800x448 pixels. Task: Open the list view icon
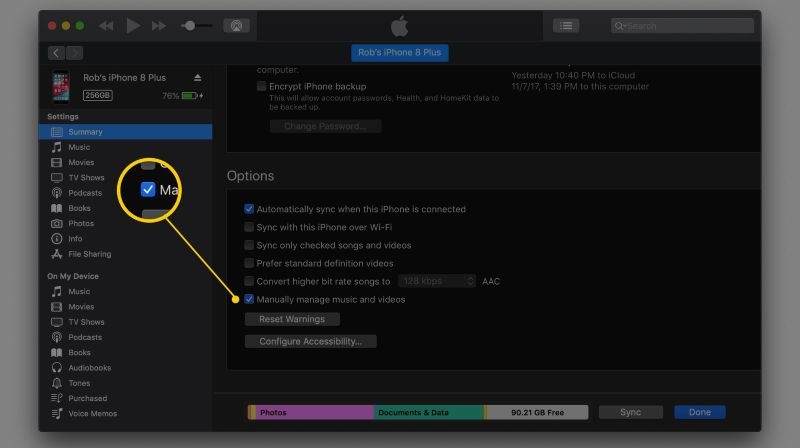pos(566,25)
